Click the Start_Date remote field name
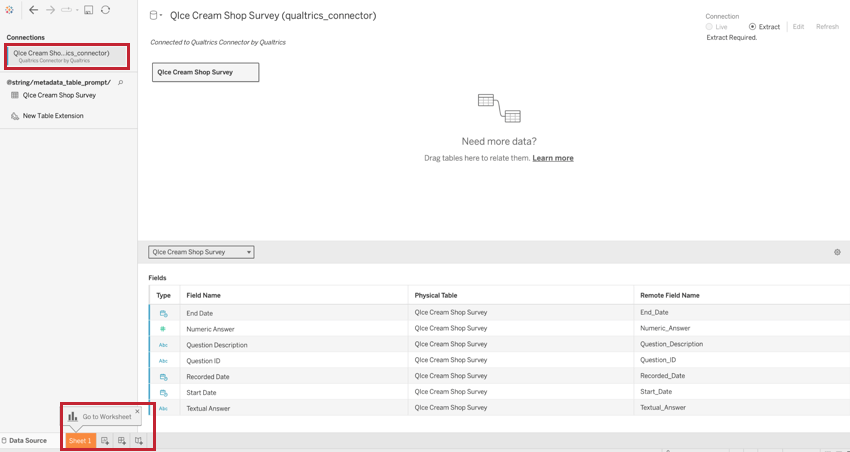Screen dimensions: 850x452 coord(656,391)
